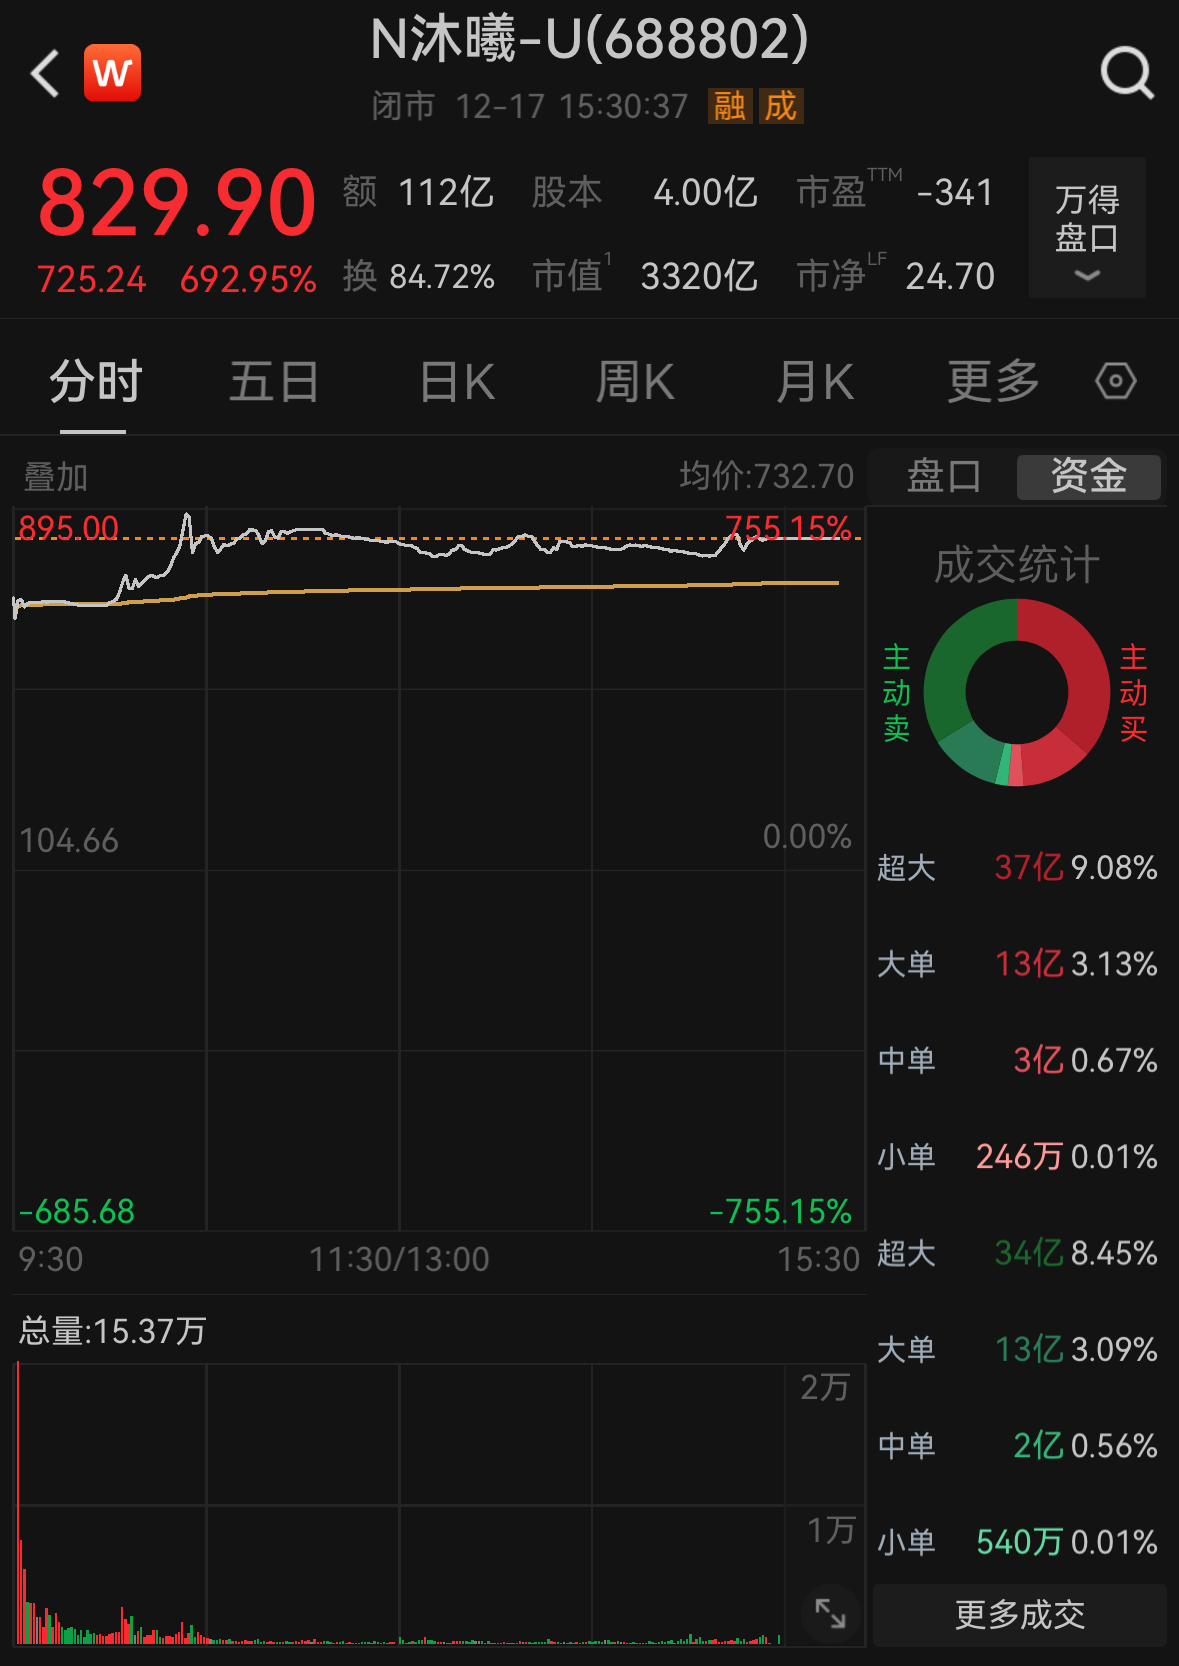Click the trade statistics donut chart

click(x=1017, y=692)
